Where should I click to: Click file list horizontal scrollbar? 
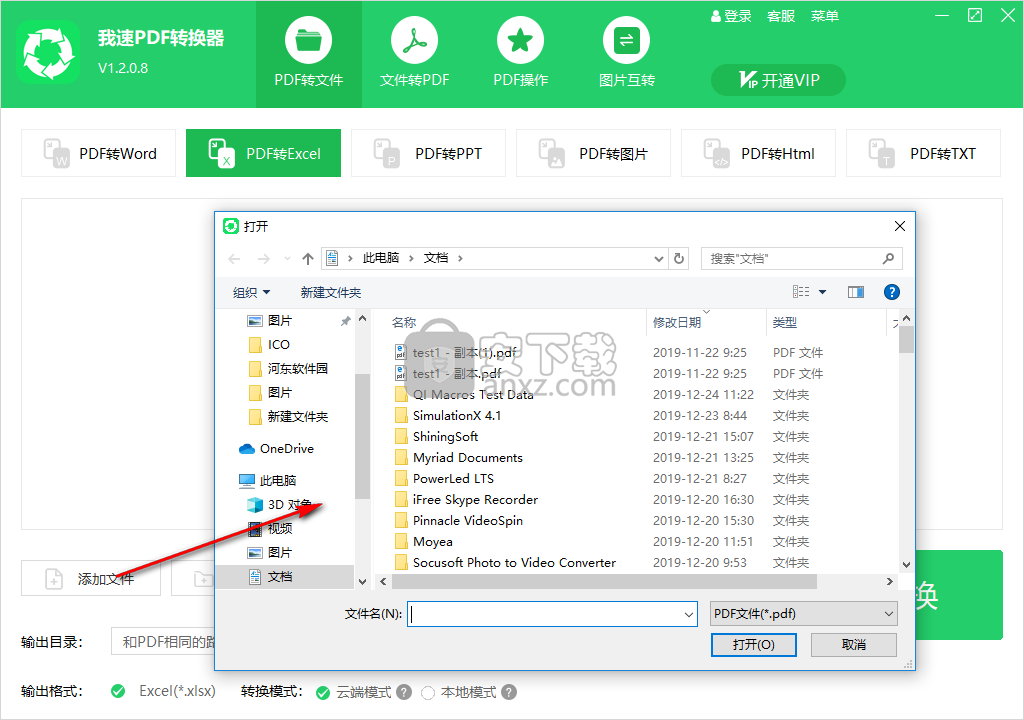click(604, 581)
